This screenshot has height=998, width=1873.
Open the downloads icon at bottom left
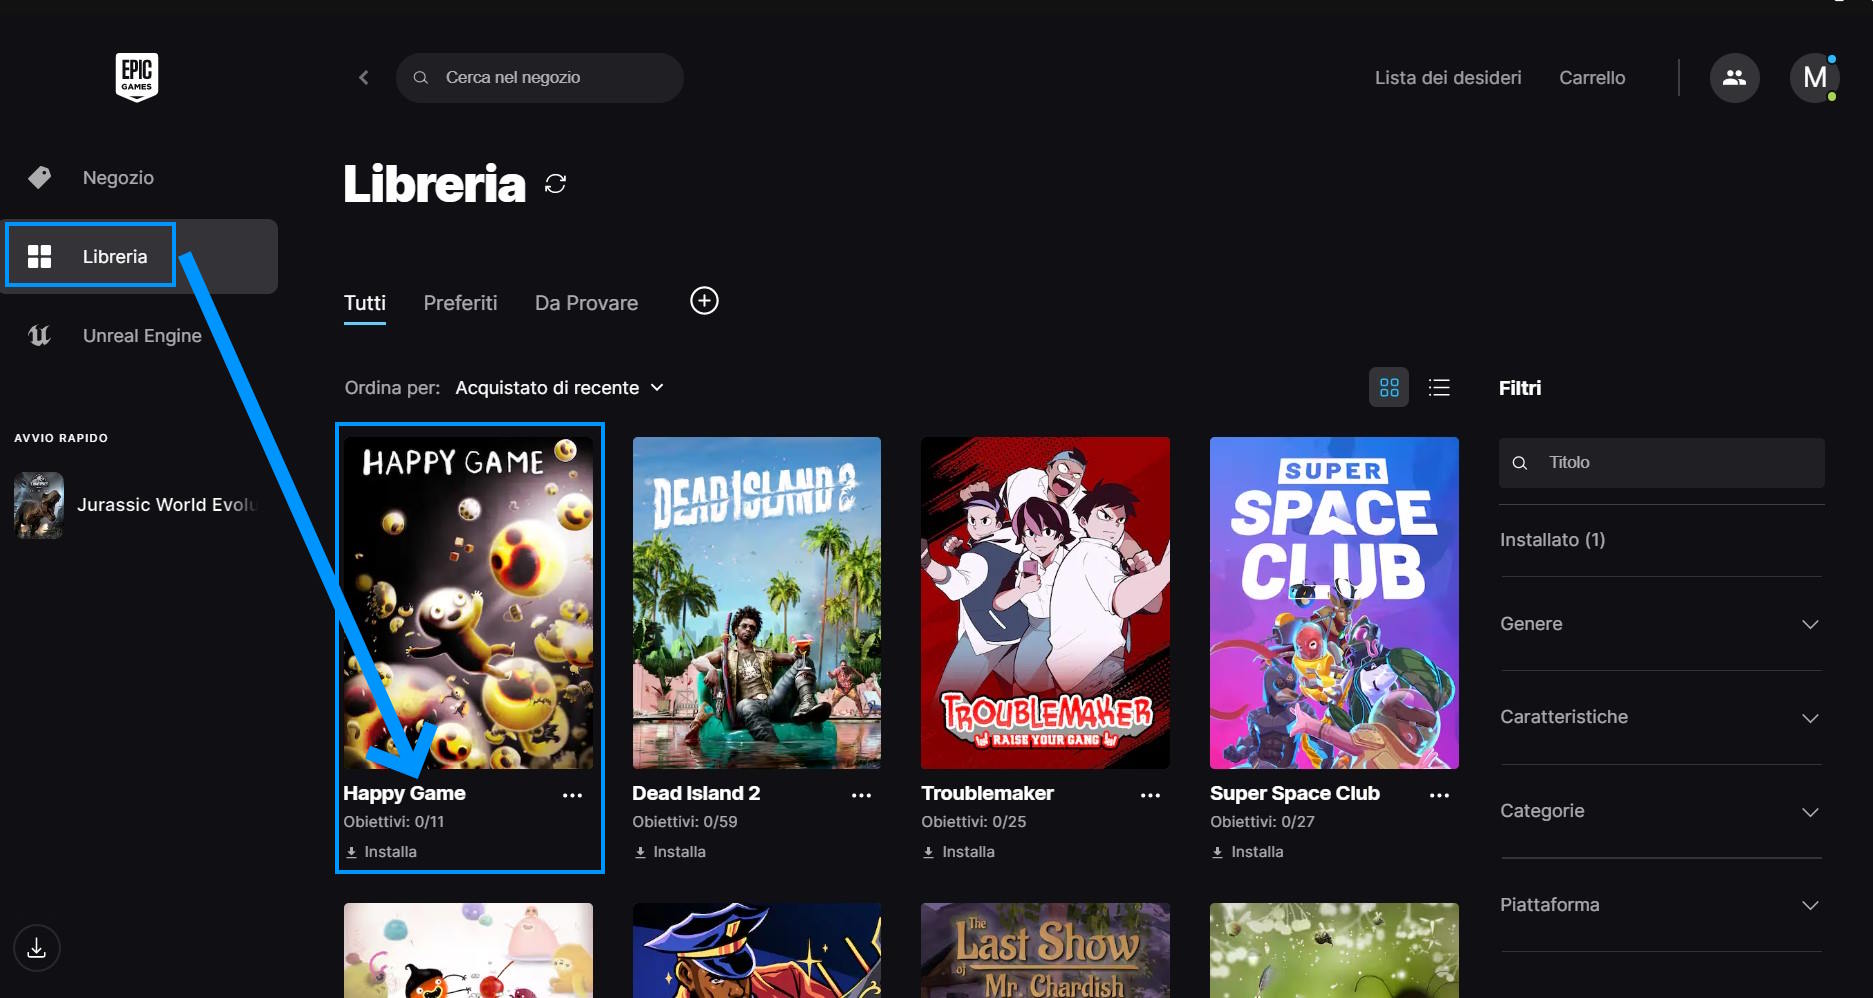[x=37, y=948]
